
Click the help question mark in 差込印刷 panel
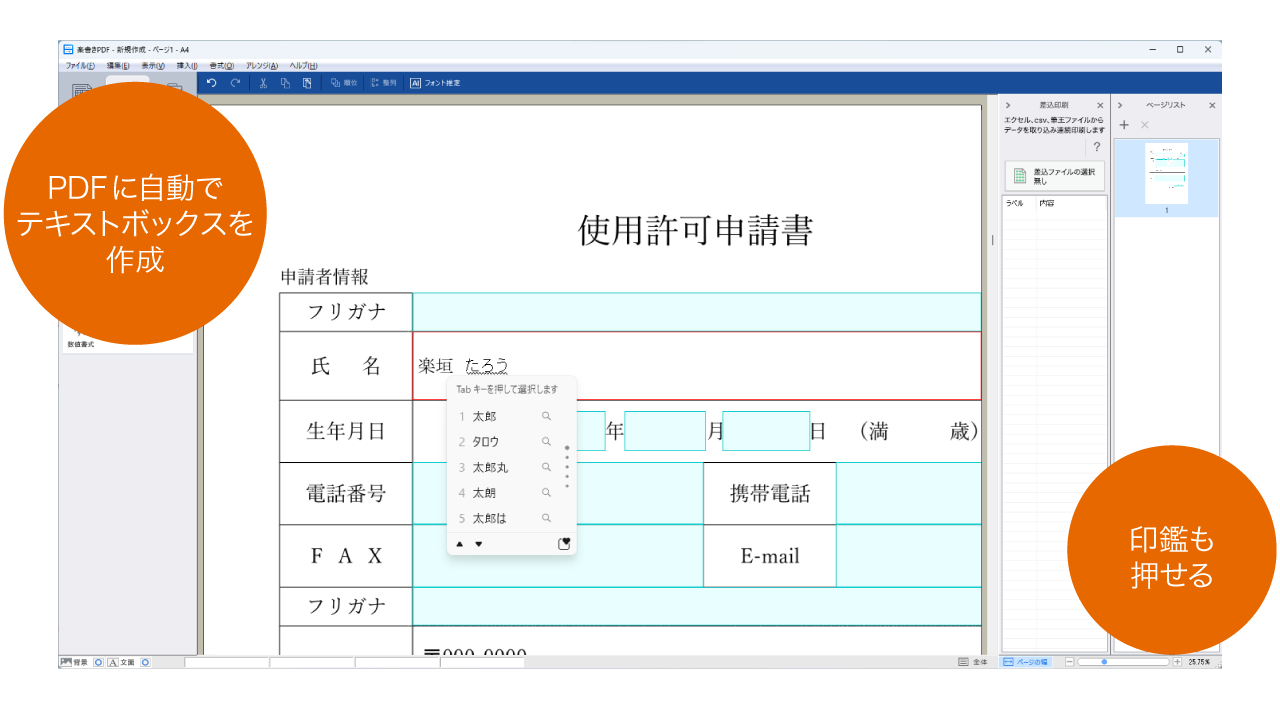[1096, 146]
